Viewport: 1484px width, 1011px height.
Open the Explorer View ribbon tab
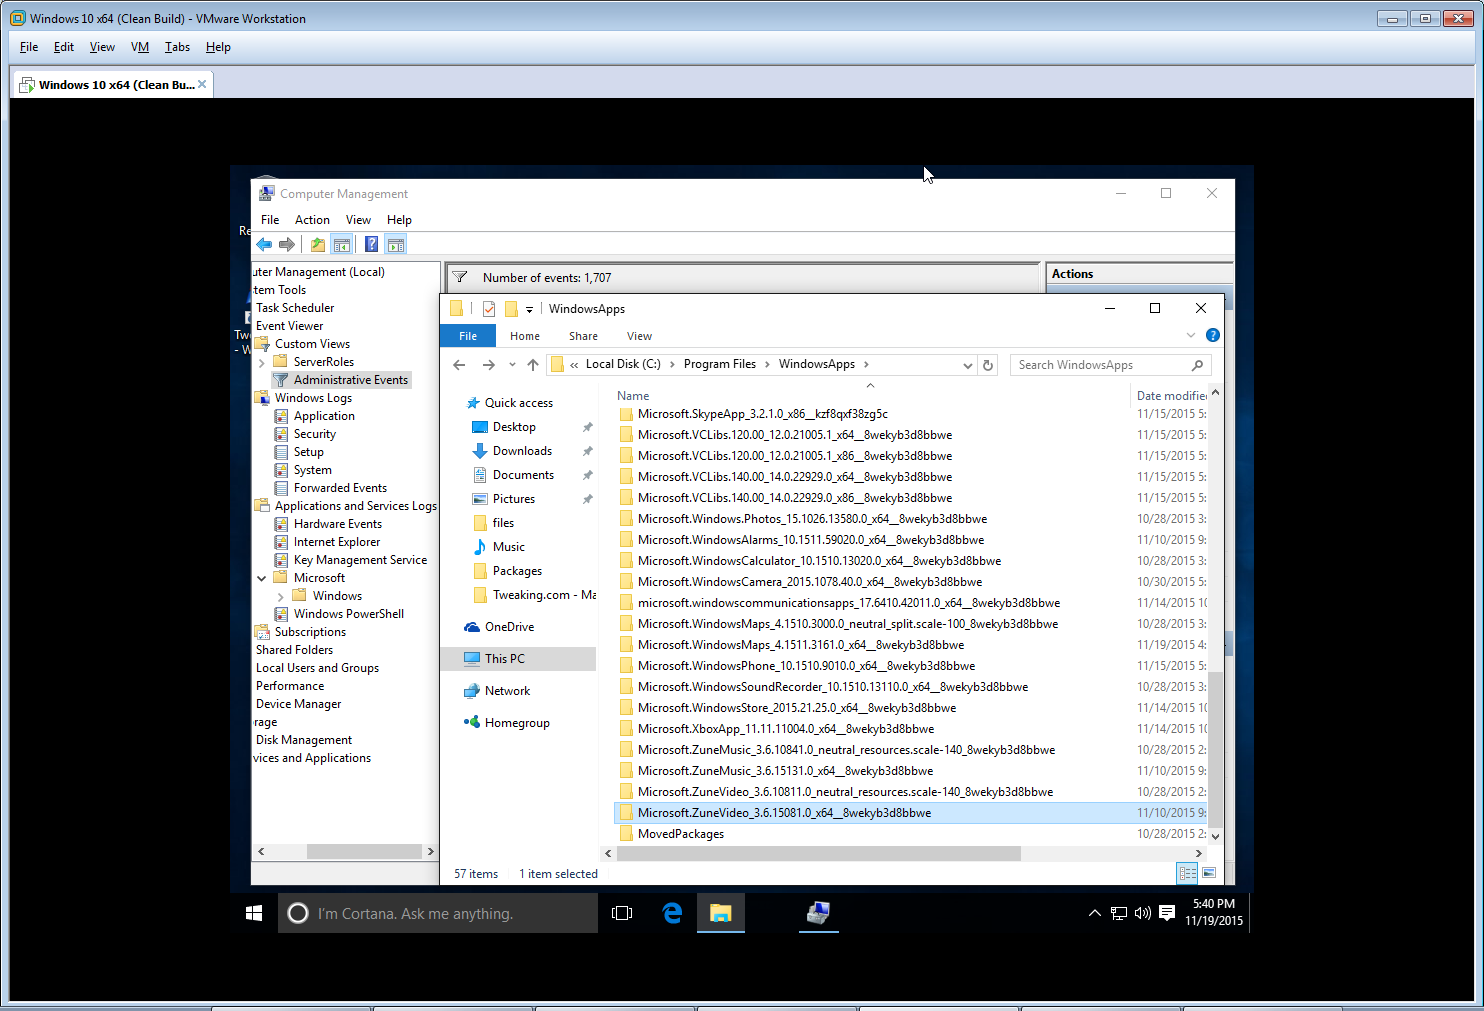coord(639,336)
